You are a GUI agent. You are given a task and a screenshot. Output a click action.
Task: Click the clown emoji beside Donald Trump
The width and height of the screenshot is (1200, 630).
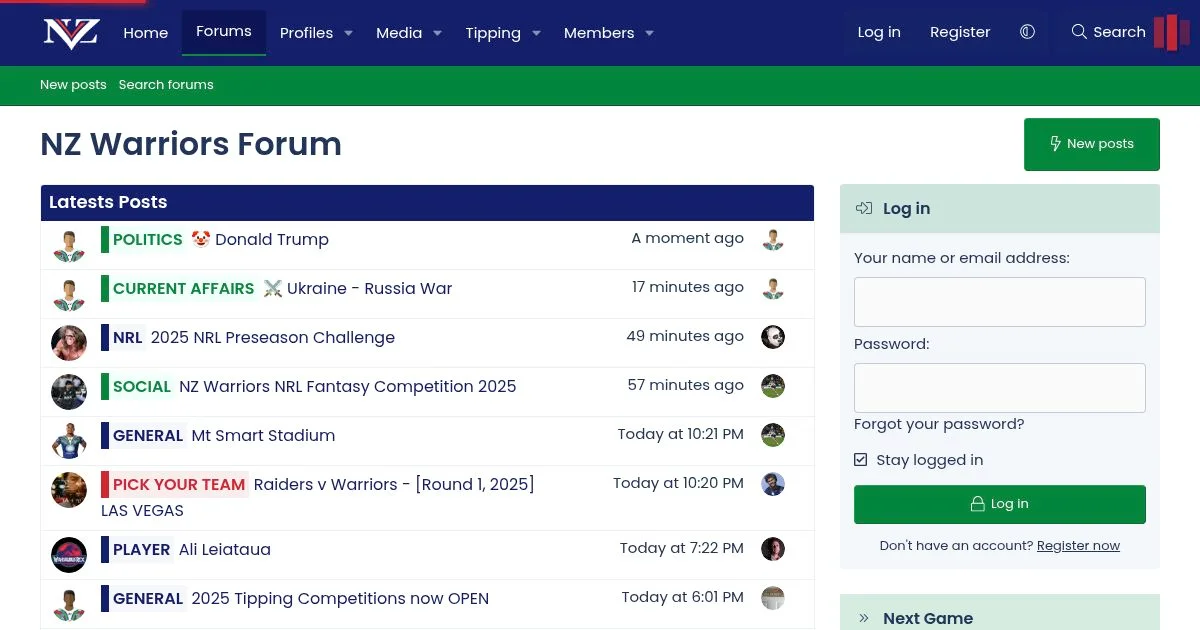tap(200, 239)
